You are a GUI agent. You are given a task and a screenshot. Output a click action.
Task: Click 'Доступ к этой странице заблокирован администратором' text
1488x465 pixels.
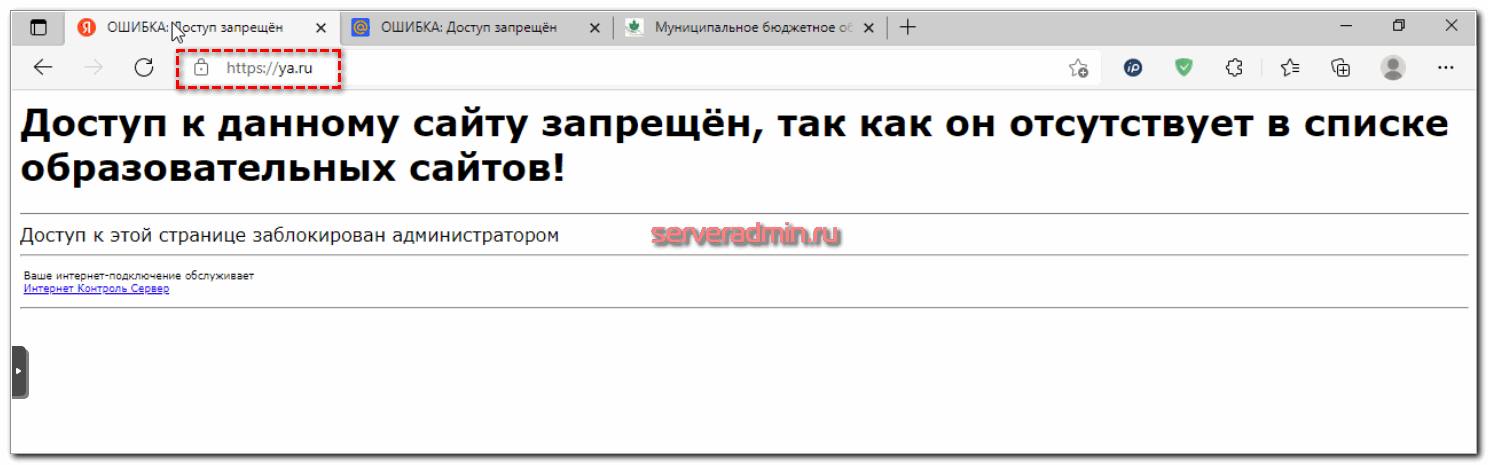(289, 235)
